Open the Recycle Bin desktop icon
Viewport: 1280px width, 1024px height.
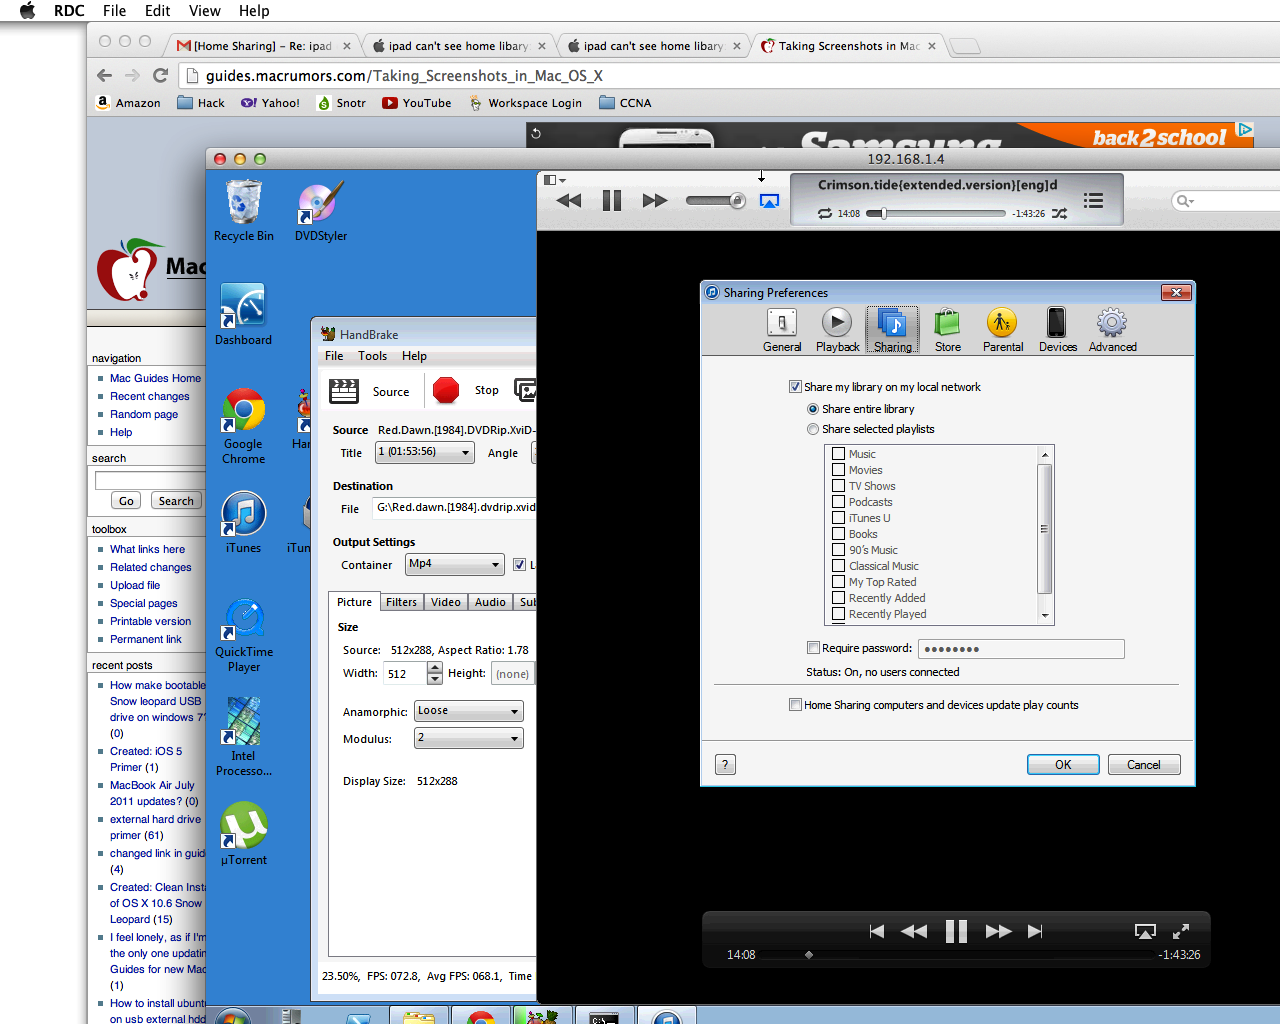(244, 203)
